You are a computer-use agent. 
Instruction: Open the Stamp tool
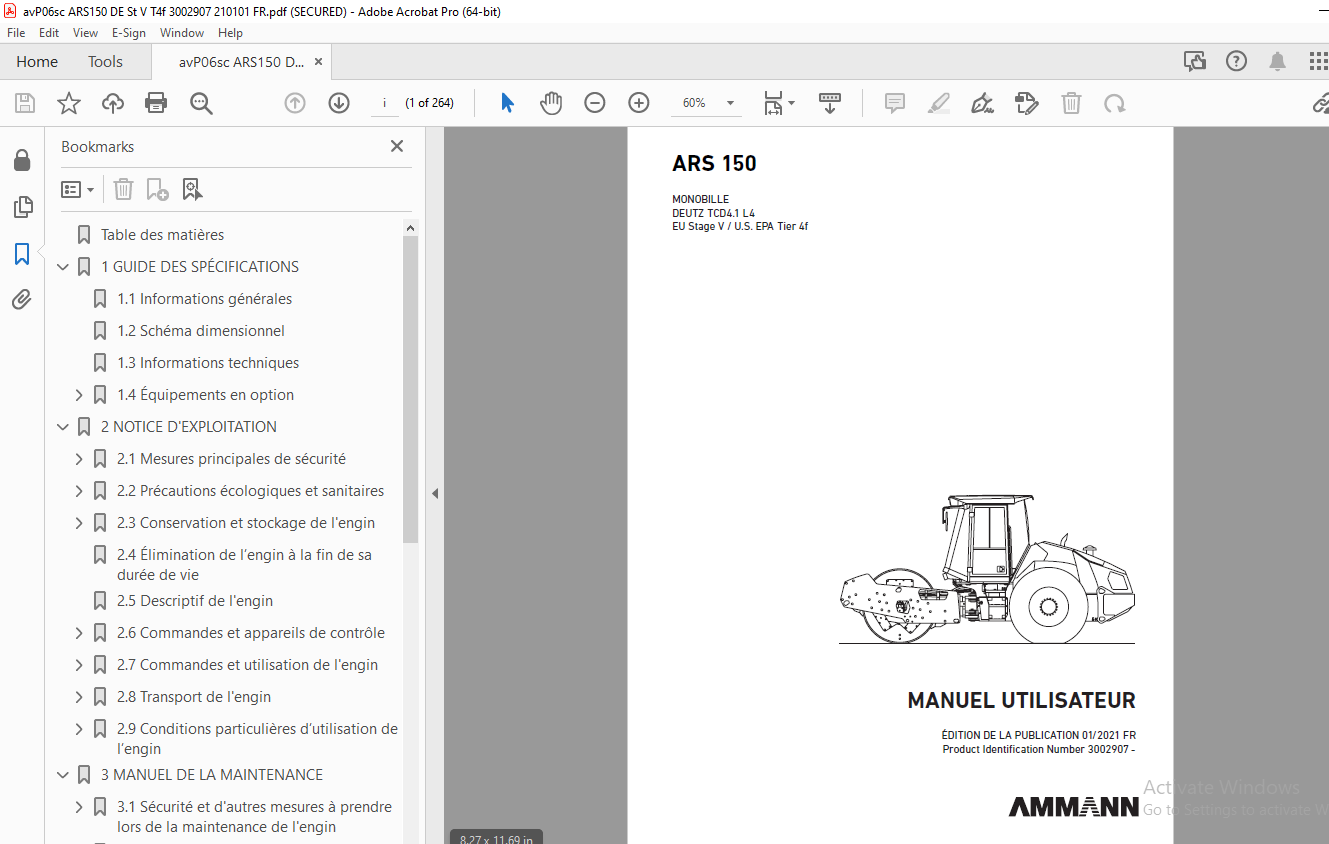[x=1027, y=103]
